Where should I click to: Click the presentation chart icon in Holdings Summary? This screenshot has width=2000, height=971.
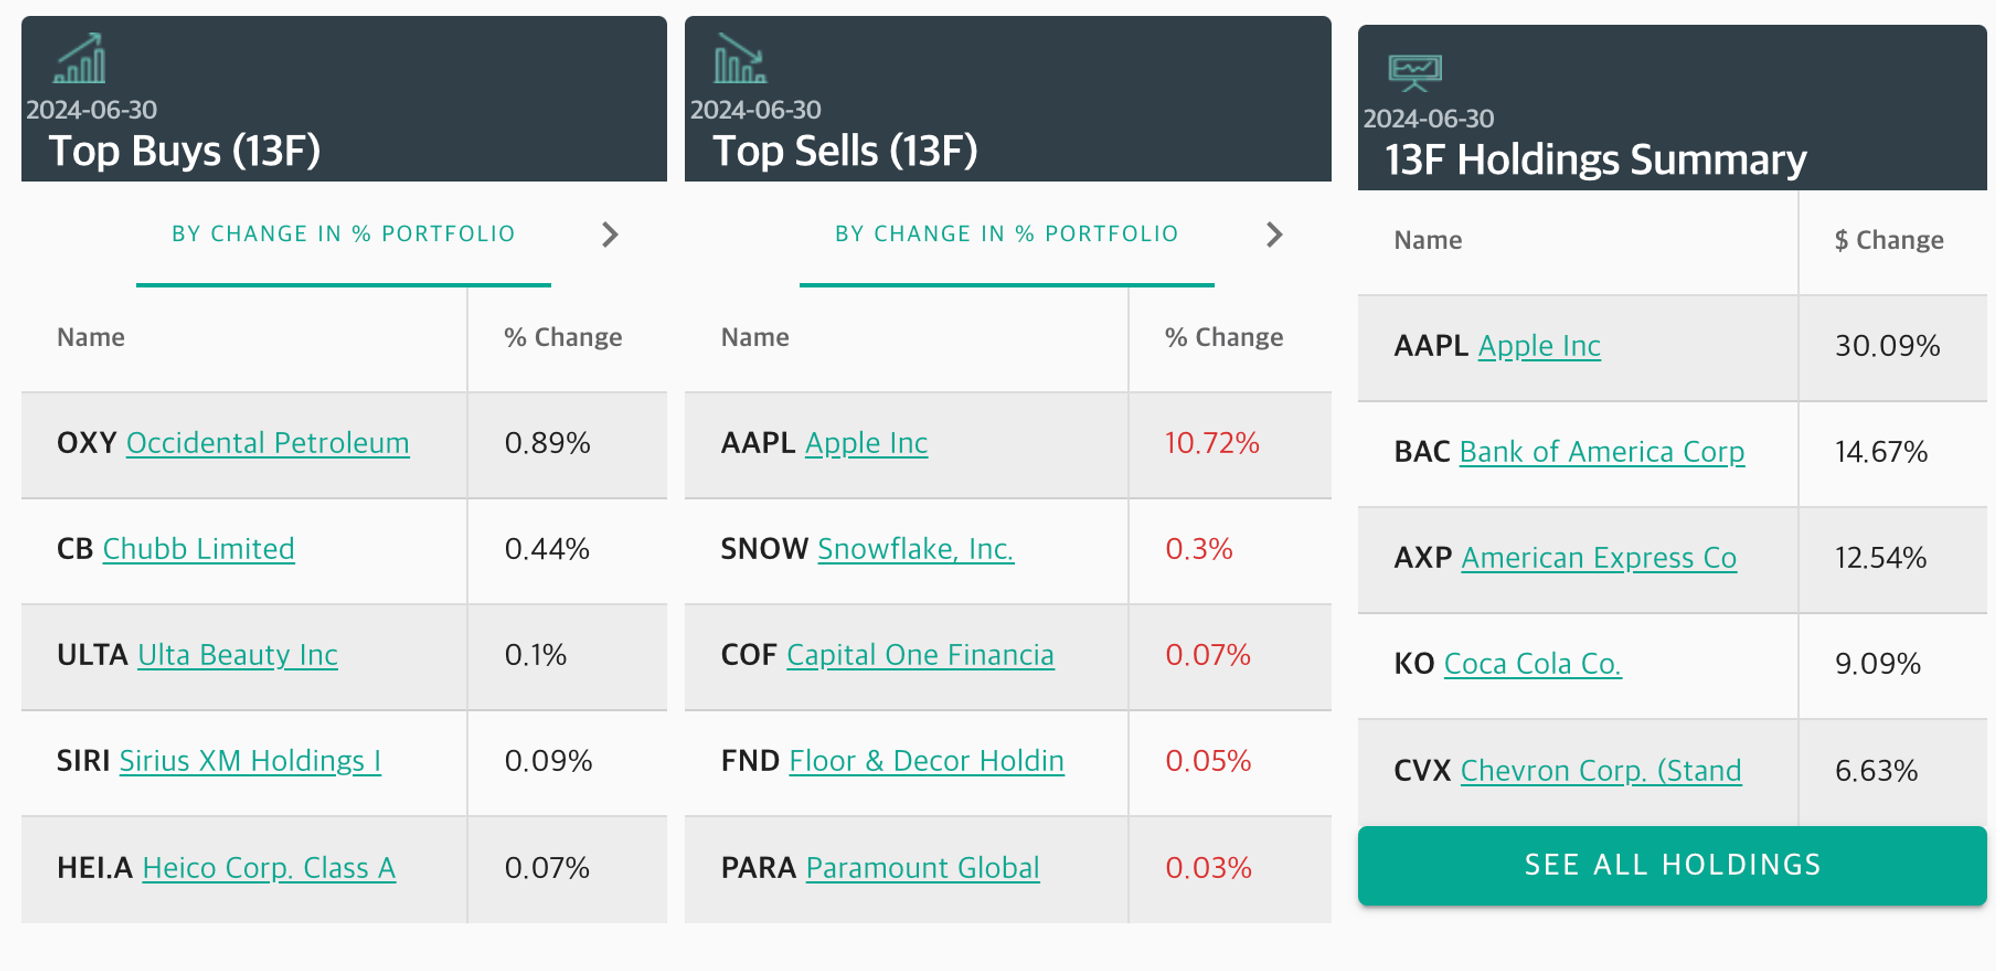[1415, 73]
